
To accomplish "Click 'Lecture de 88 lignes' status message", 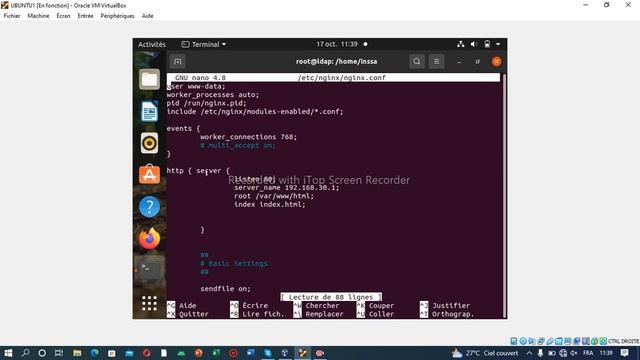I will coord(331,297).
